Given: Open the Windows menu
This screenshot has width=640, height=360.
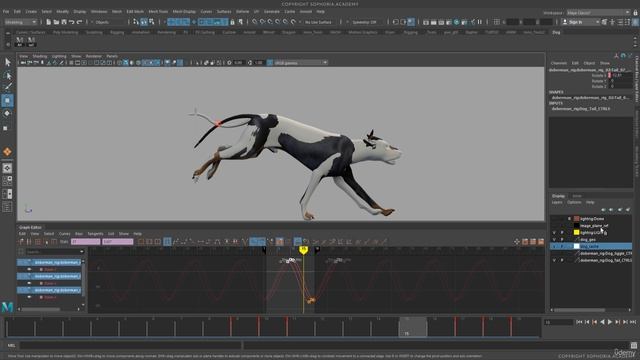Looking at the screenshot, I should [x=99, y=11].
